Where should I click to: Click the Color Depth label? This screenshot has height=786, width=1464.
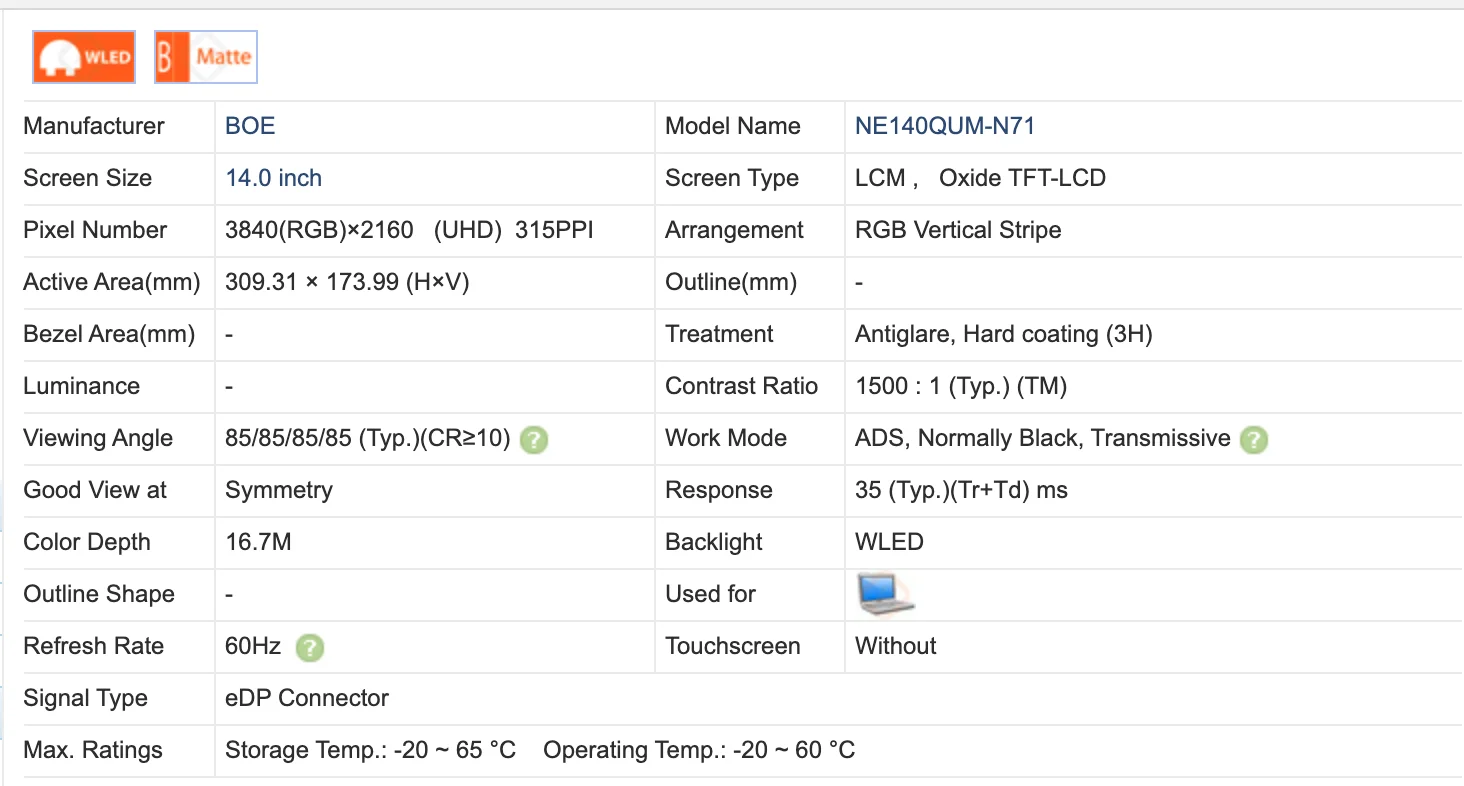coord(87,542)
